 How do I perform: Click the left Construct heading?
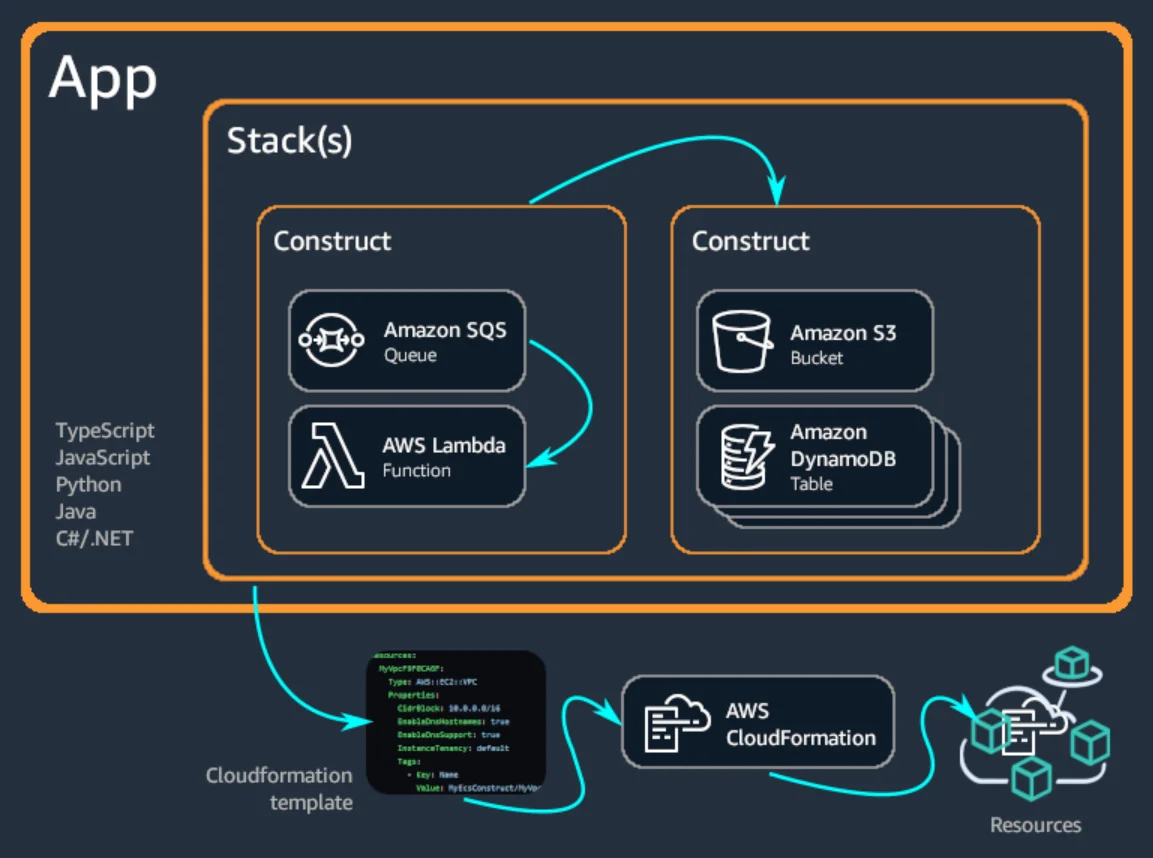(x=332, y=241)
